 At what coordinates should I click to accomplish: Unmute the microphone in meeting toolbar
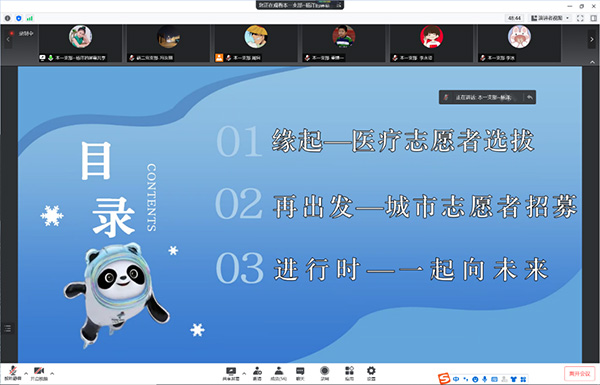tap(13, 373)
